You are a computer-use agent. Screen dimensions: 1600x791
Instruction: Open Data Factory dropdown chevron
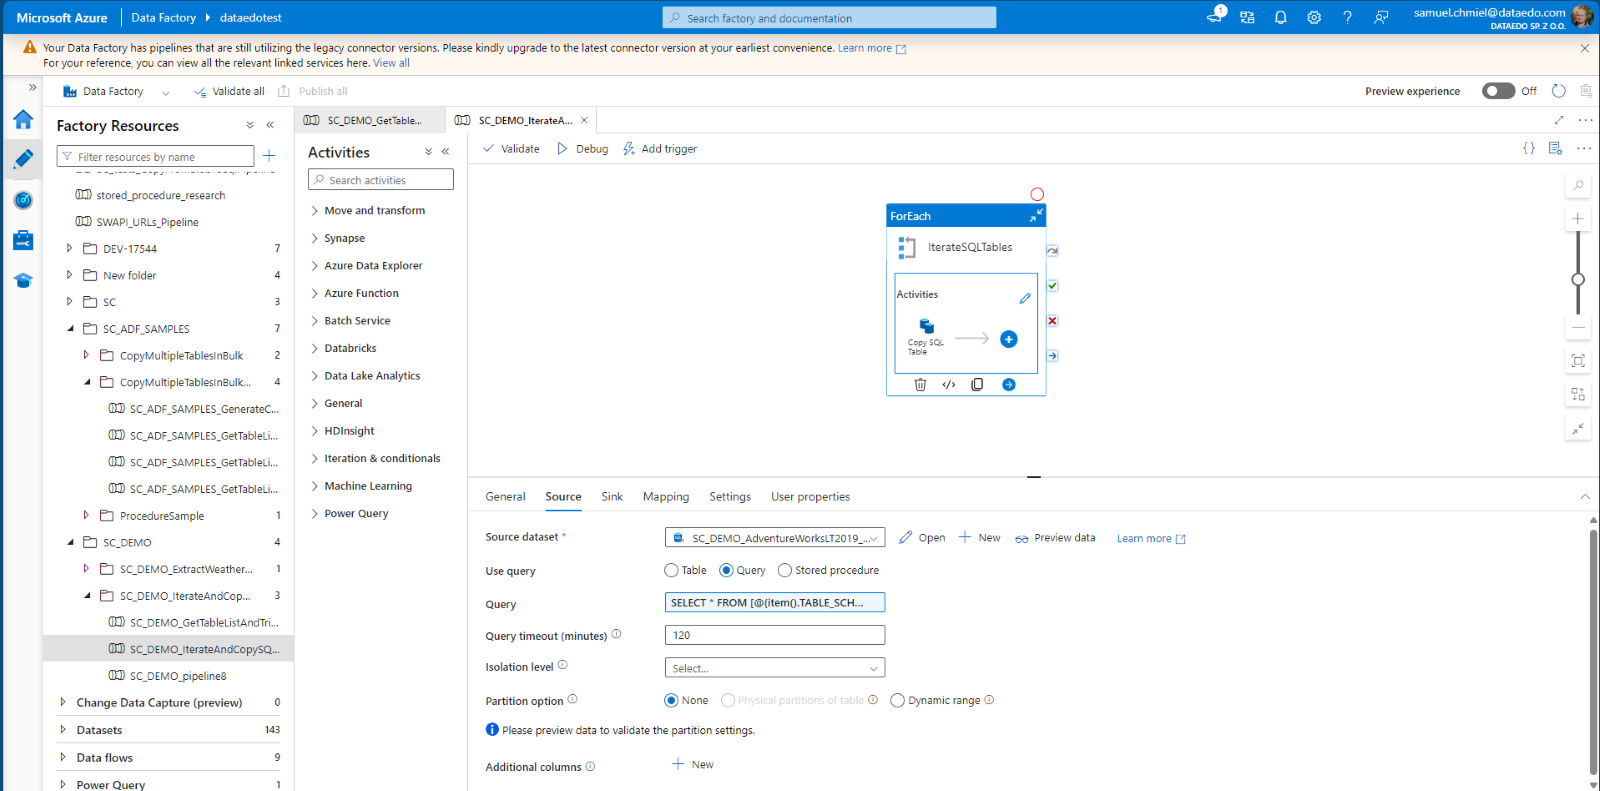point(166,92)
